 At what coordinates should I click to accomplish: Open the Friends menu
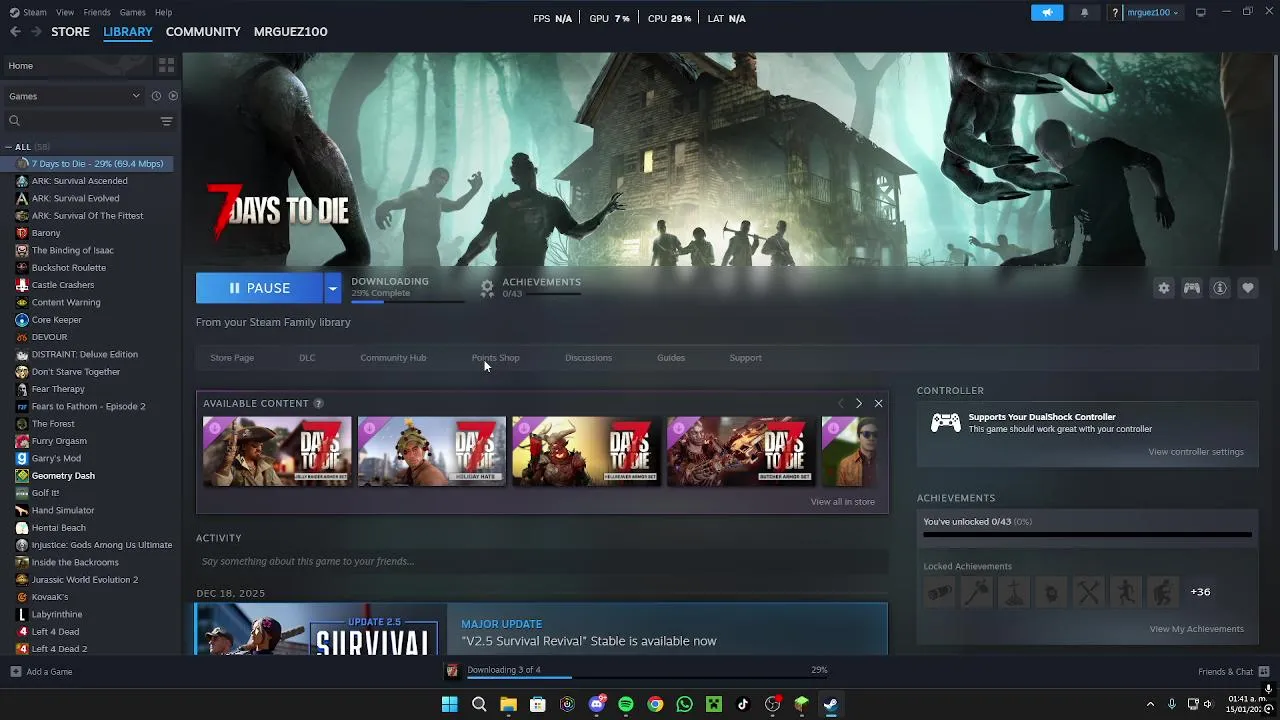pyautogui.click(x=97, y=12)
